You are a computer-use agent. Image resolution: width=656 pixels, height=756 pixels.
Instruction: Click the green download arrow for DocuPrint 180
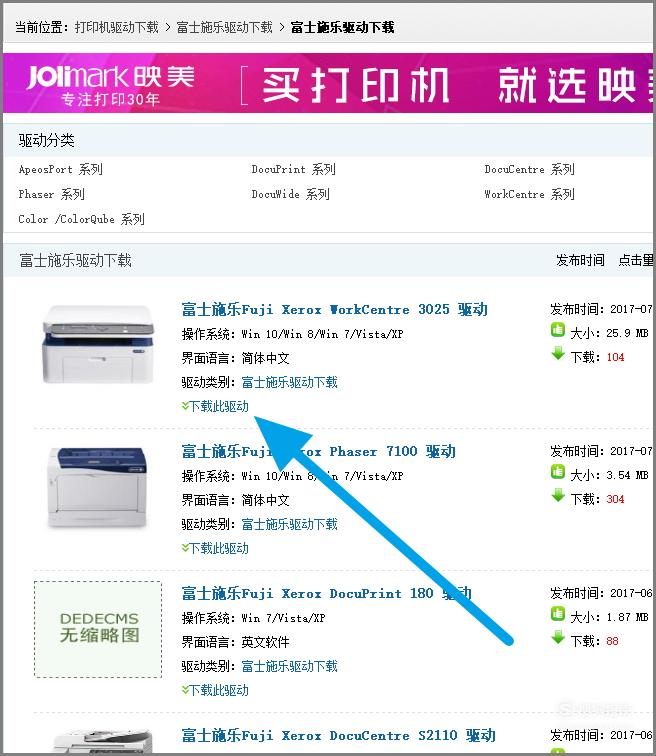(x=558, y=637)
